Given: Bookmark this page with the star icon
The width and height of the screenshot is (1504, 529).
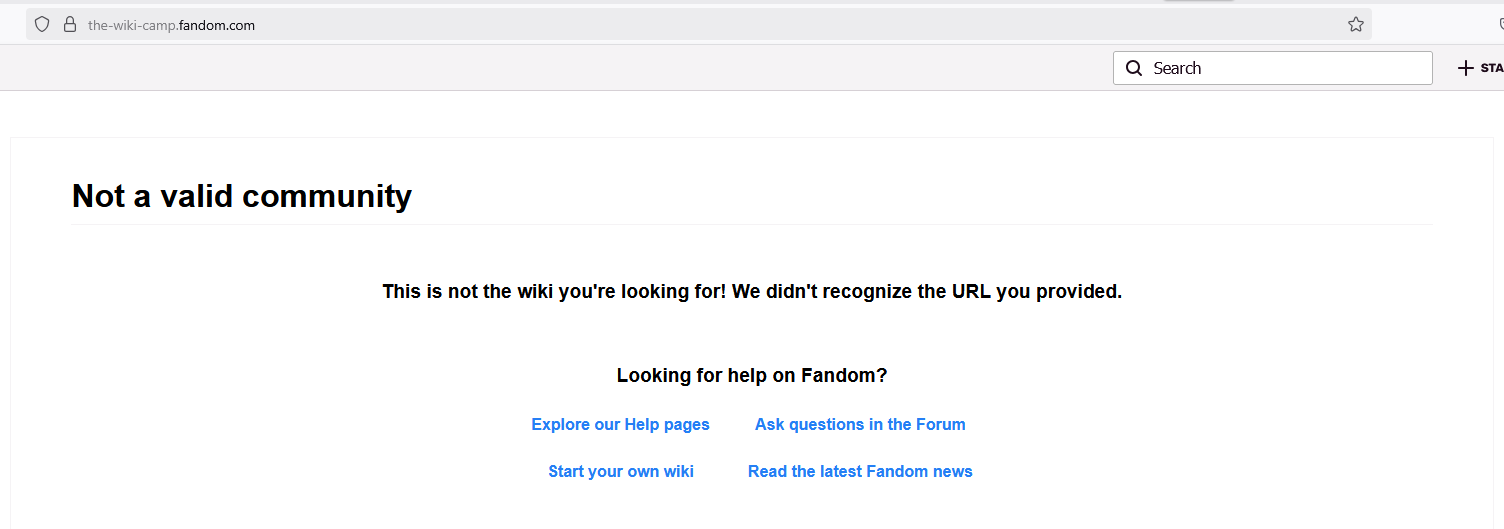Looking at the screenshot, I should coord(1355,25).
